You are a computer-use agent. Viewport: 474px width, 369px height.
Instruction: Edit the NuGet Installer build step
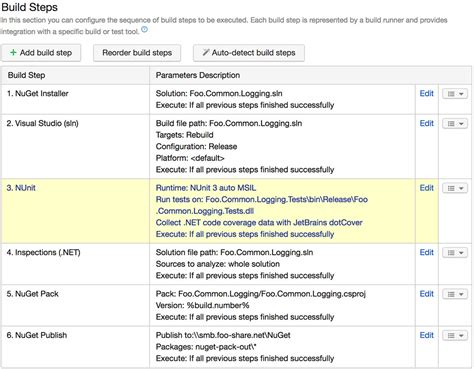[x=426, y=93]
